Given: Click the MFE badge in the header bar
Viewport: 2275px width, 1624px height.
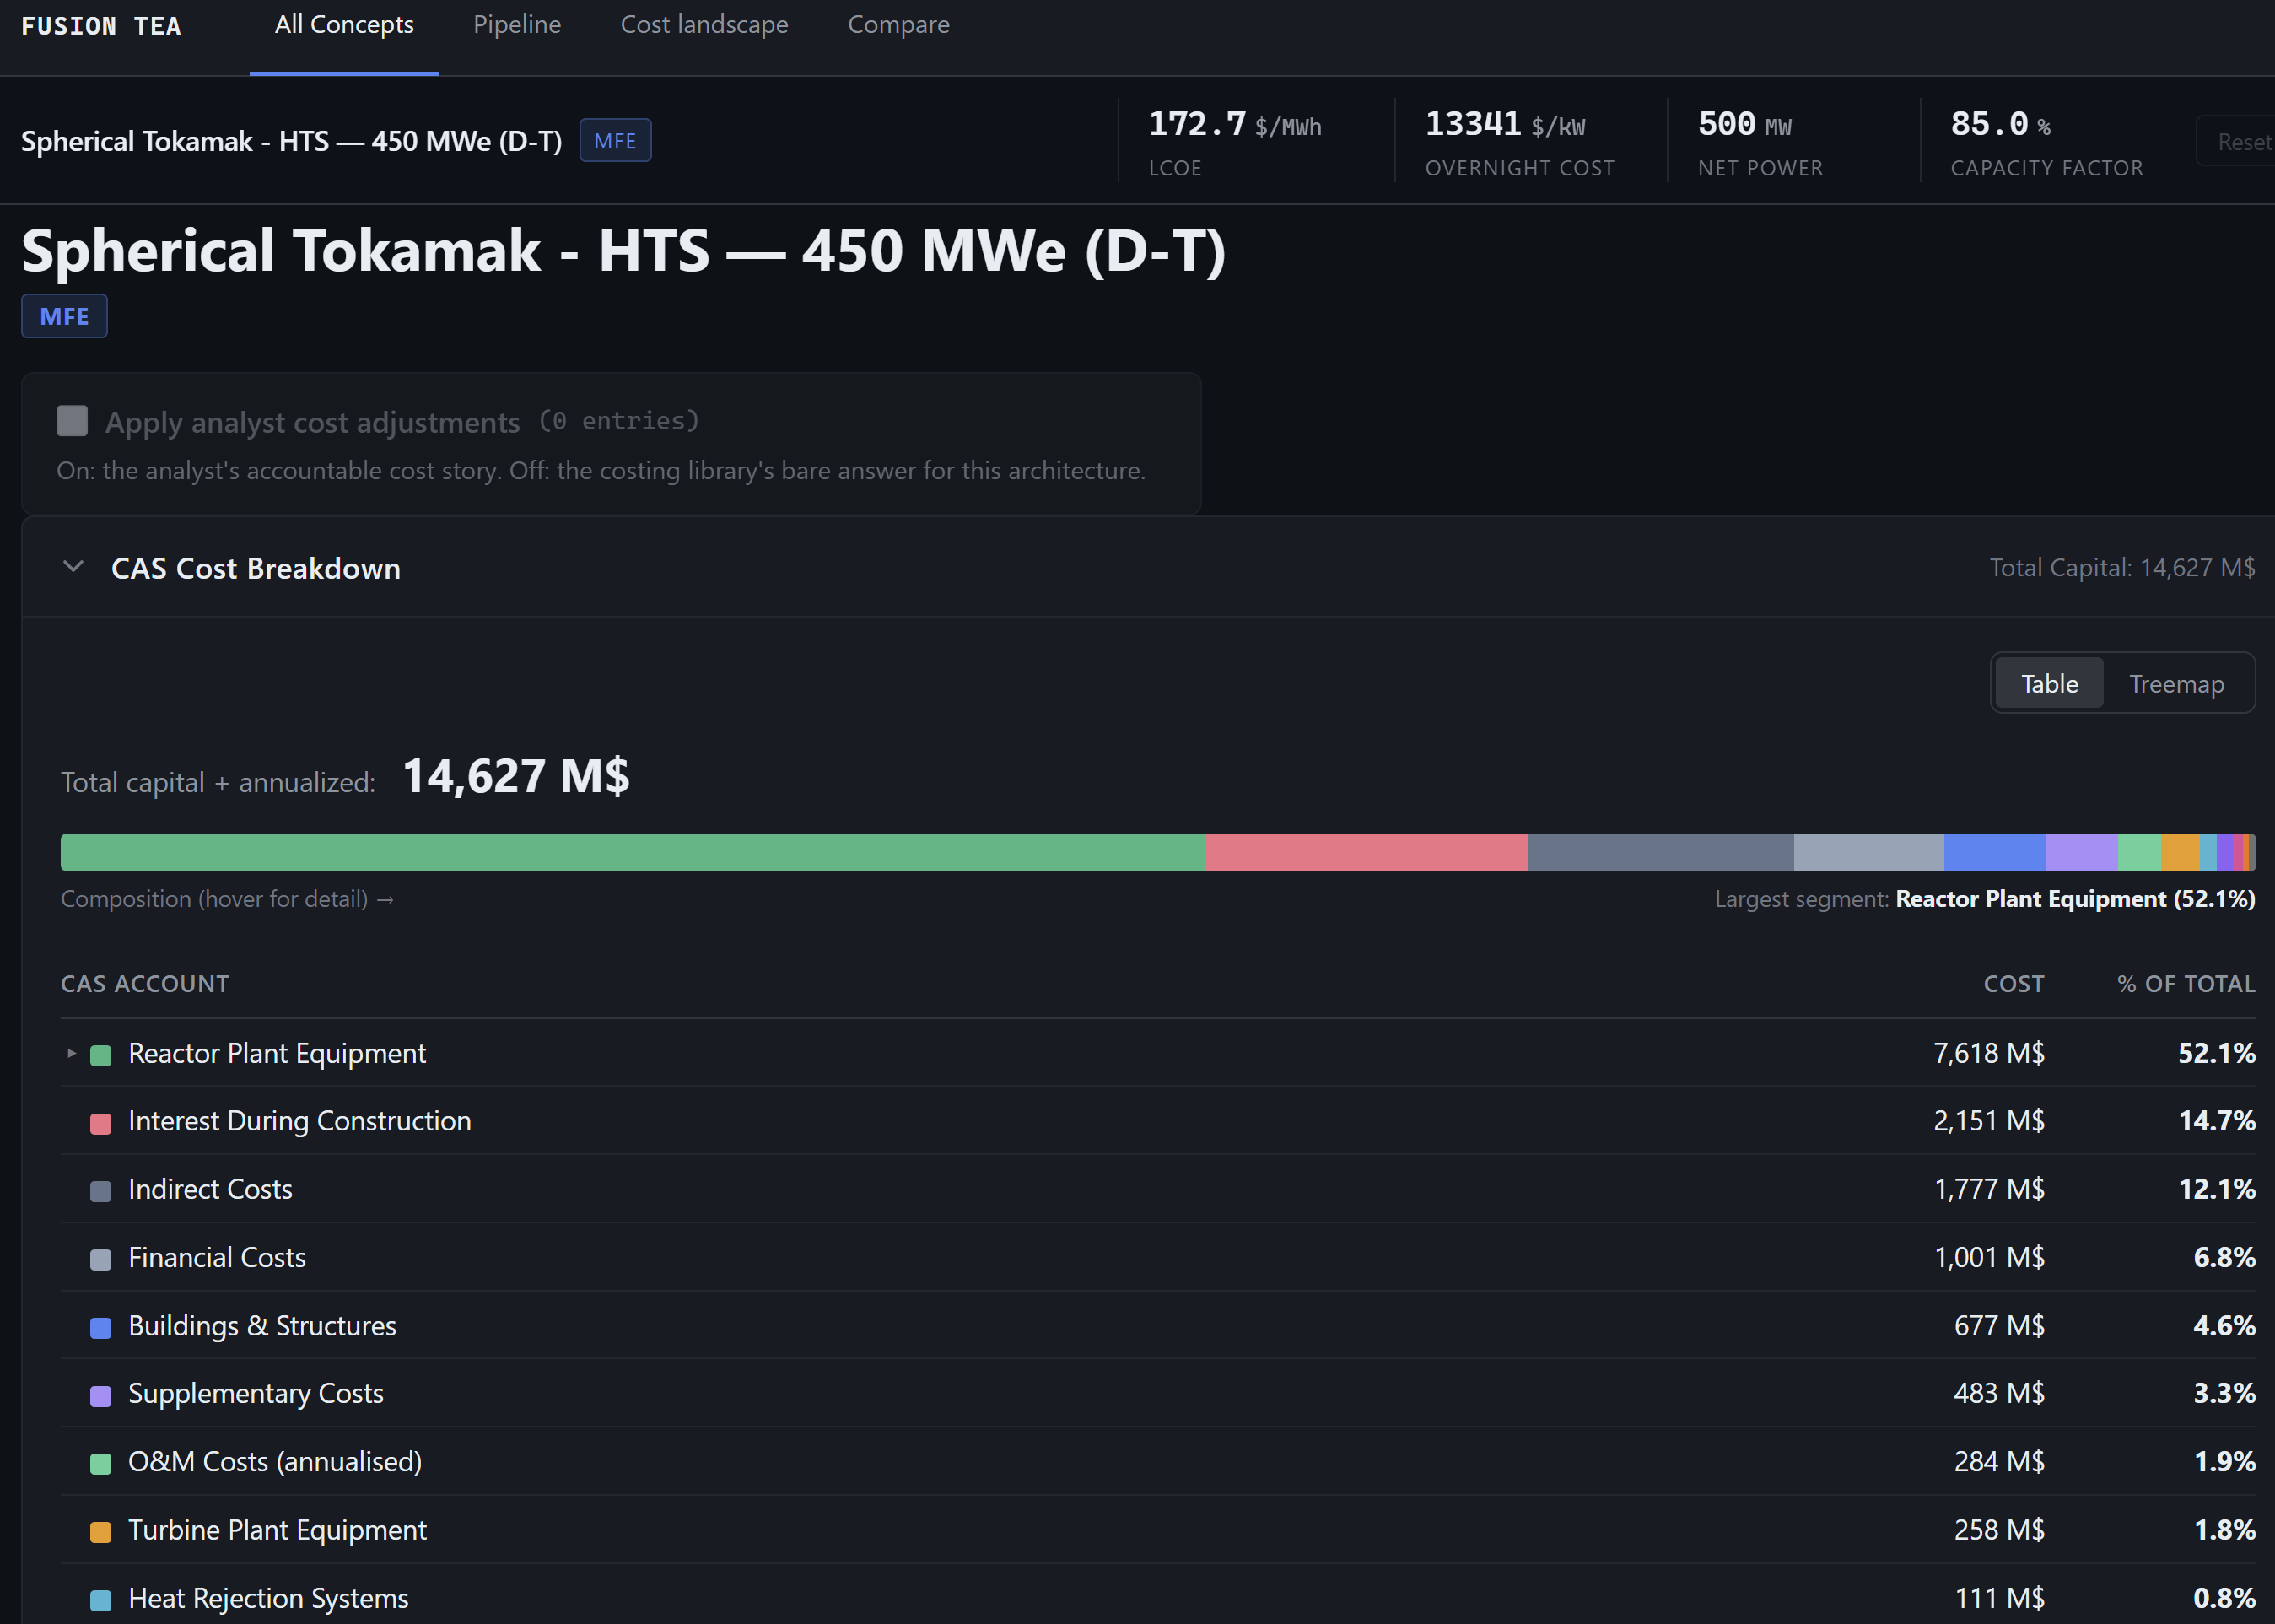Looking at the screenshot, I should coord(615,141).
